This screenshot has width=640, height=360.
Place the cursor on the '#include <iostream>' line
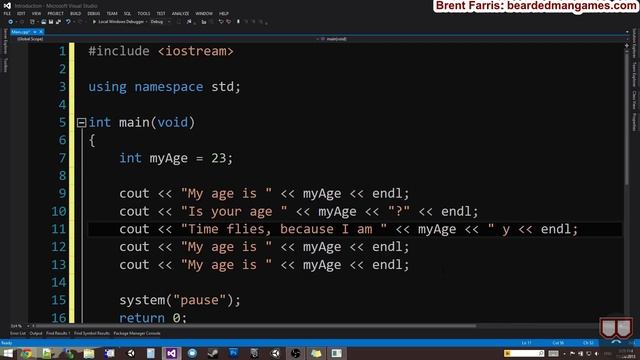click(161, 51)
